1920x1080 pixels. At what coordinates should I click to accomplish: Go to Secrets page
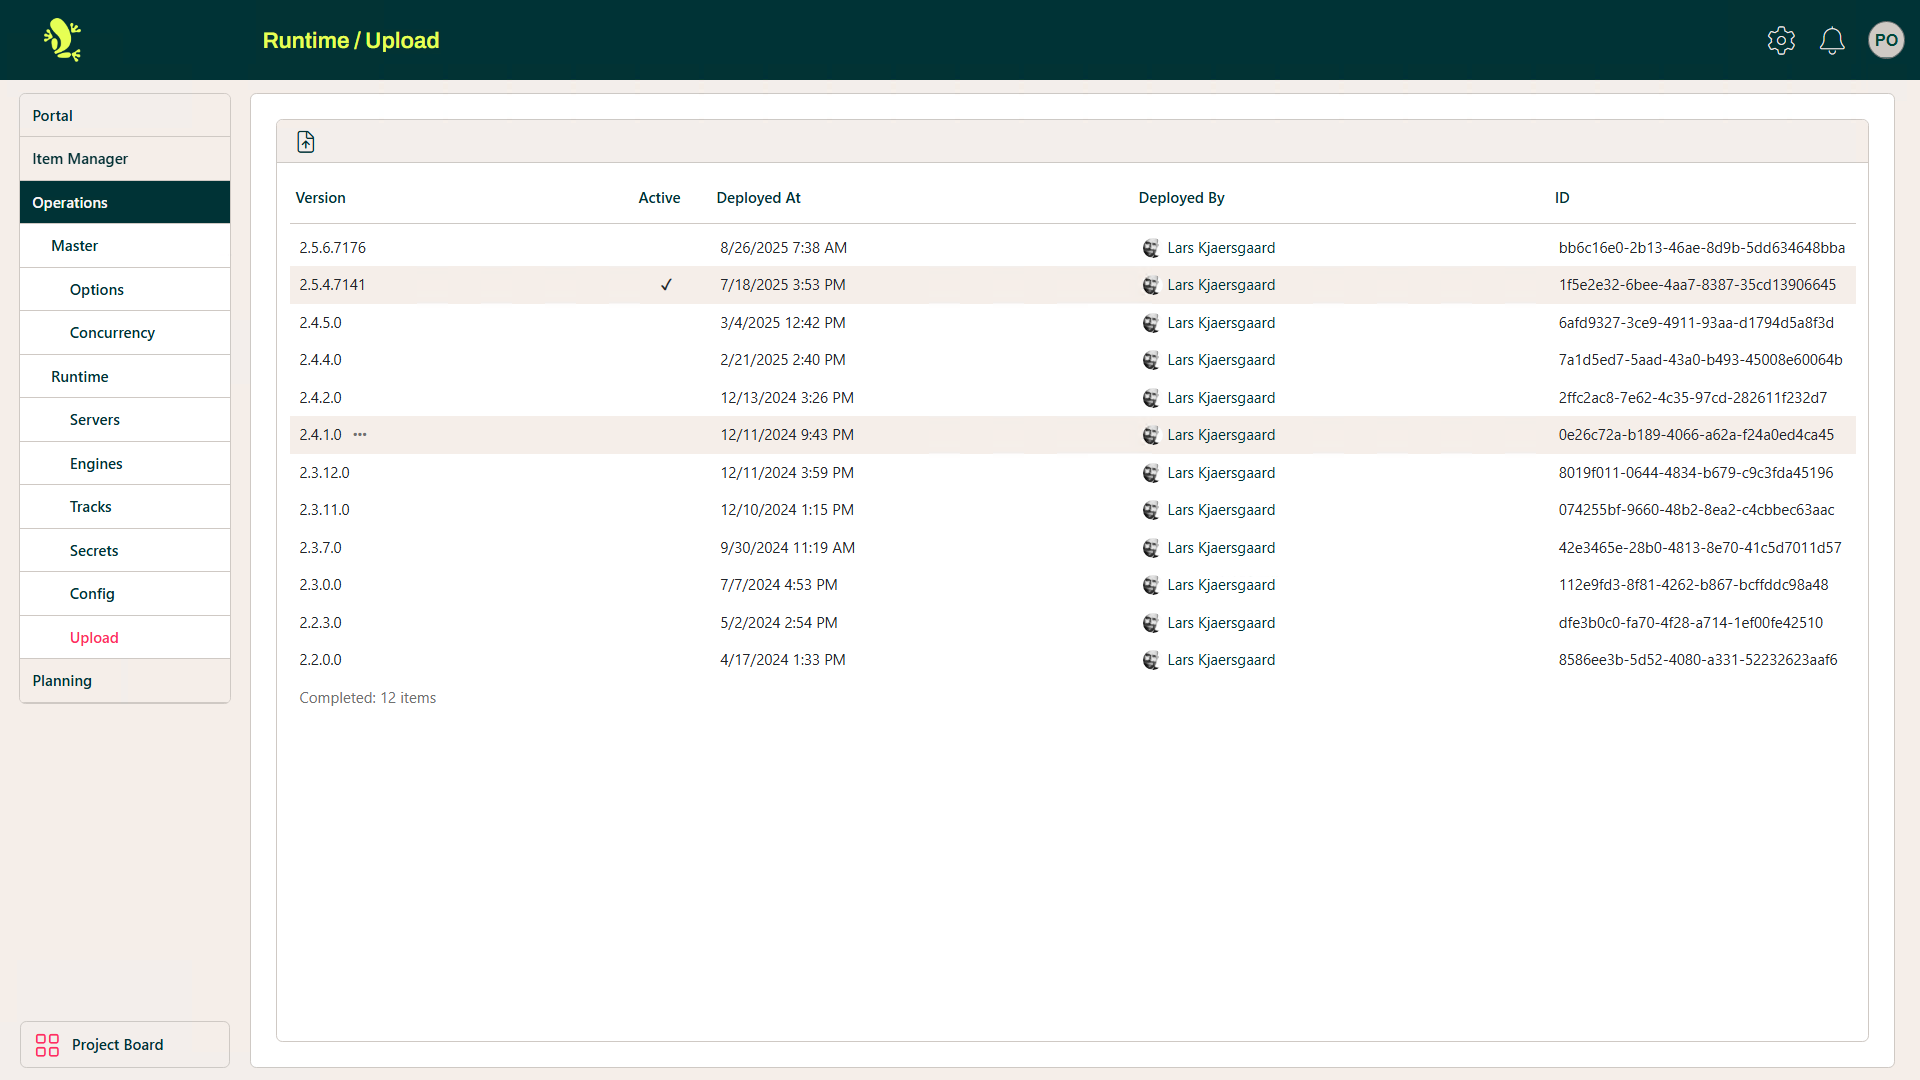coord(125,551)
